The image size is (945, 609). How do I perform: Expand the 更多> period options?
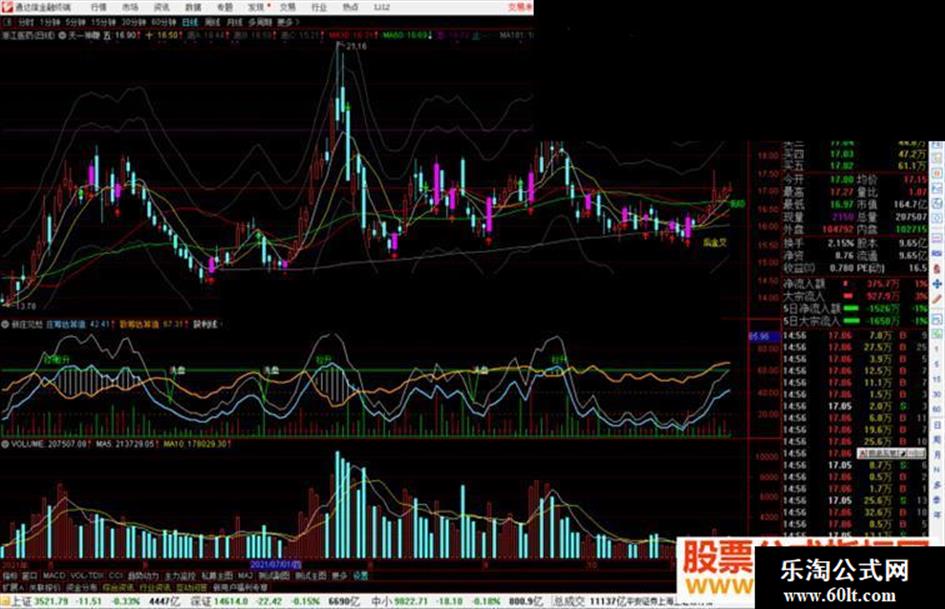pyautogui.click(x=287, y=22)
